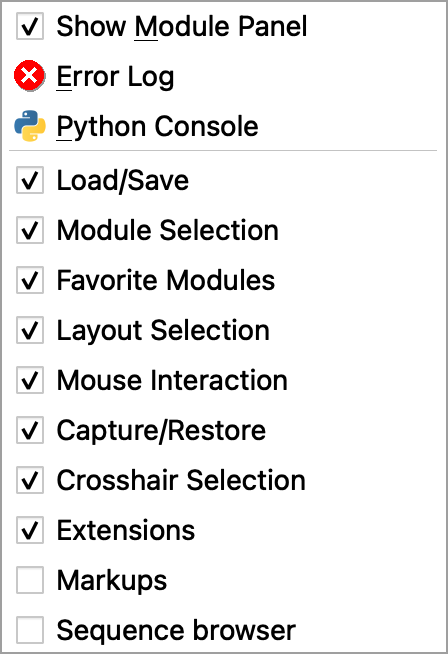The height and width of the screenshot is (654, 448).
Task: Click the Crosshair Selection menu label
Action: point(181,480)
